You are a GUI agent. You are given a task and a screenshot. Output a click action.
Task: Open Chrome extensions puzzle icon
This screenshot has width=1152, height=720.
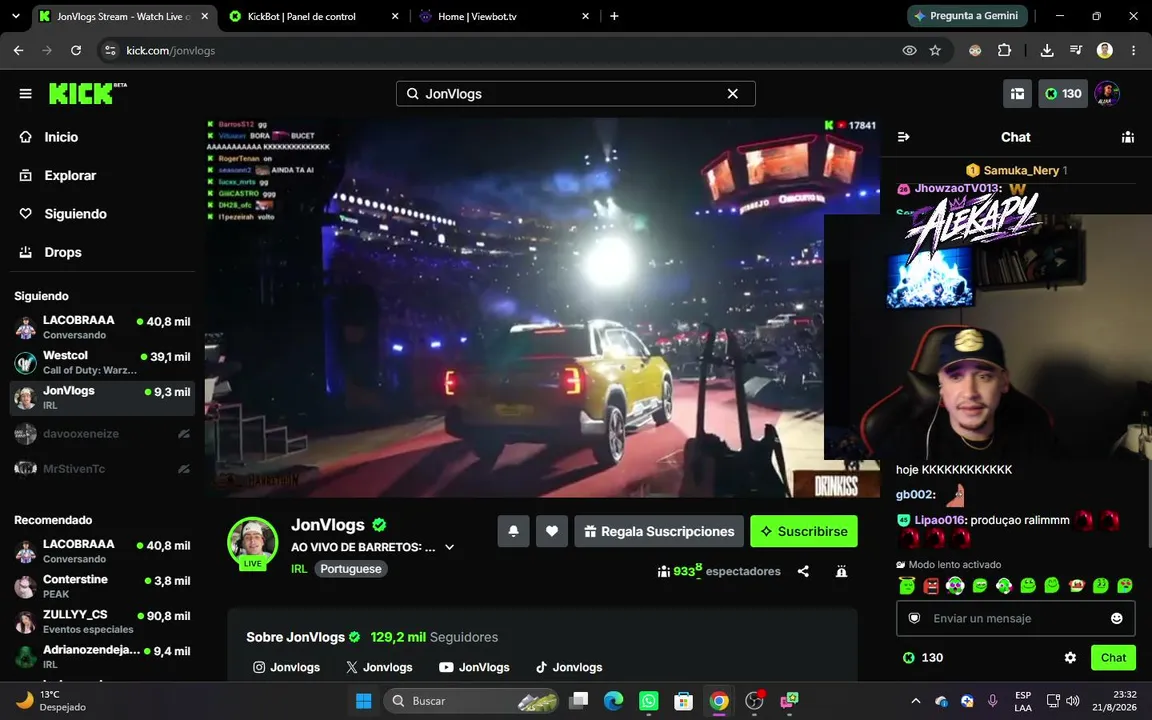pos(1004,51)
